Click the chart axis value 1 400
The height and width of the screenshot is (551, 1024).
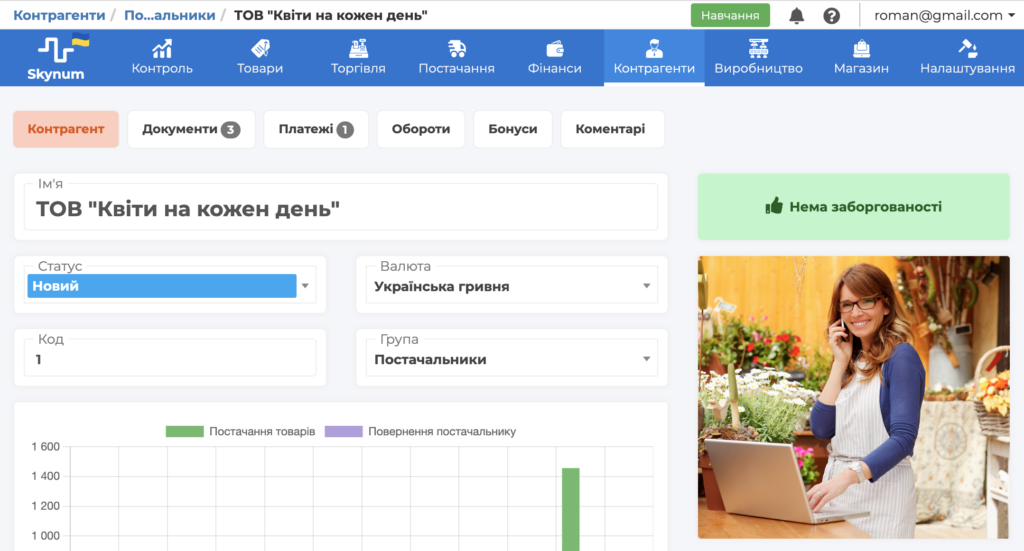(46, 476)
